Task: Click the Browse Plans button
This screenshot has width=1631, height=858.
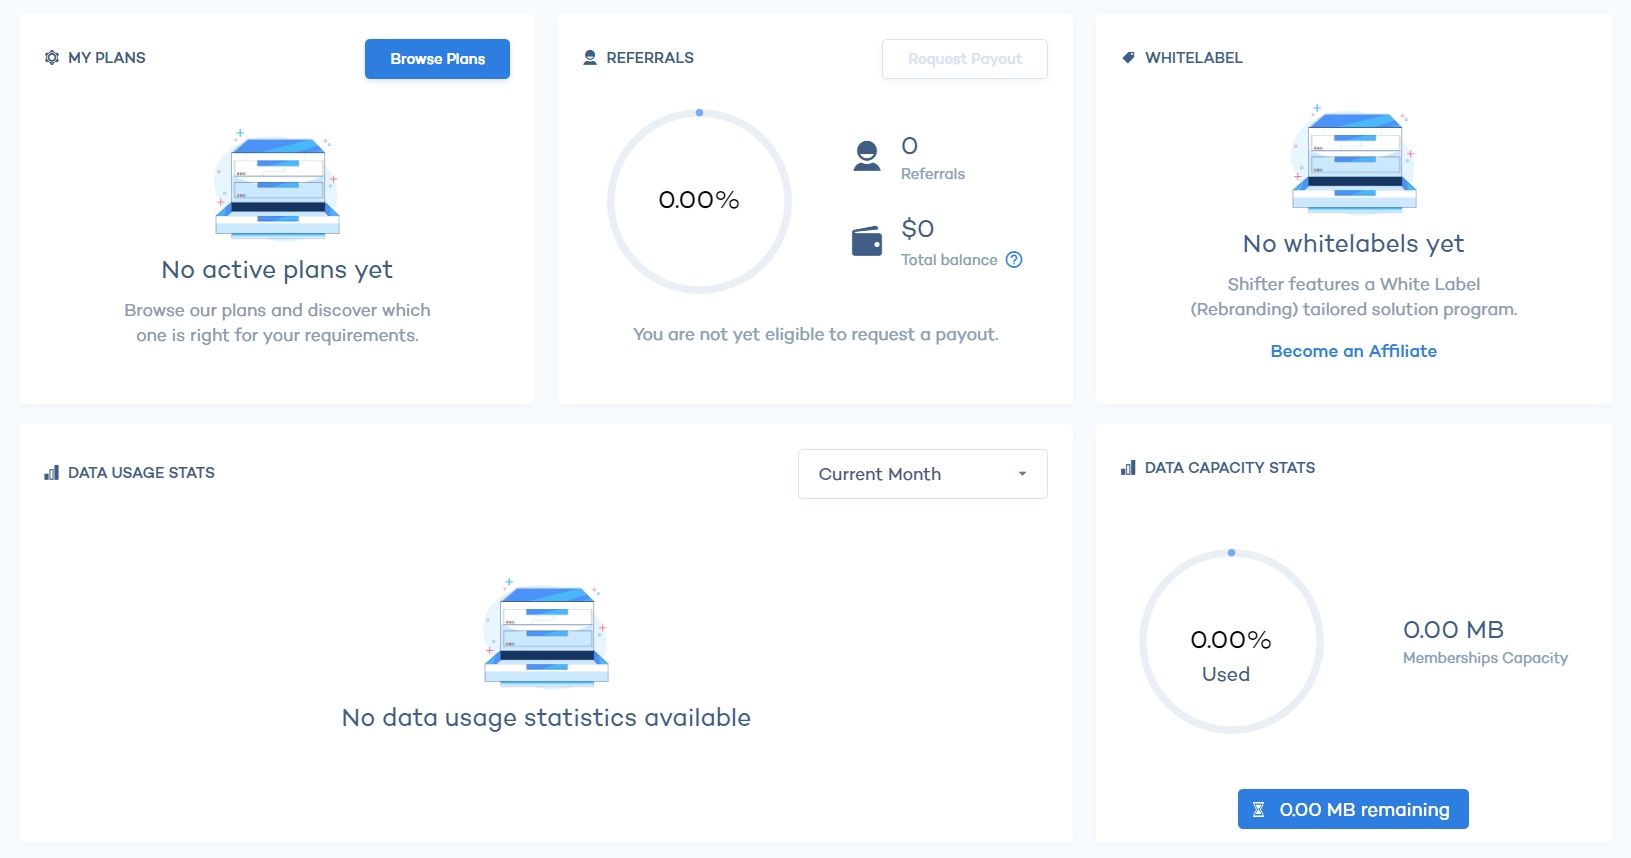Action: [438, 59]
